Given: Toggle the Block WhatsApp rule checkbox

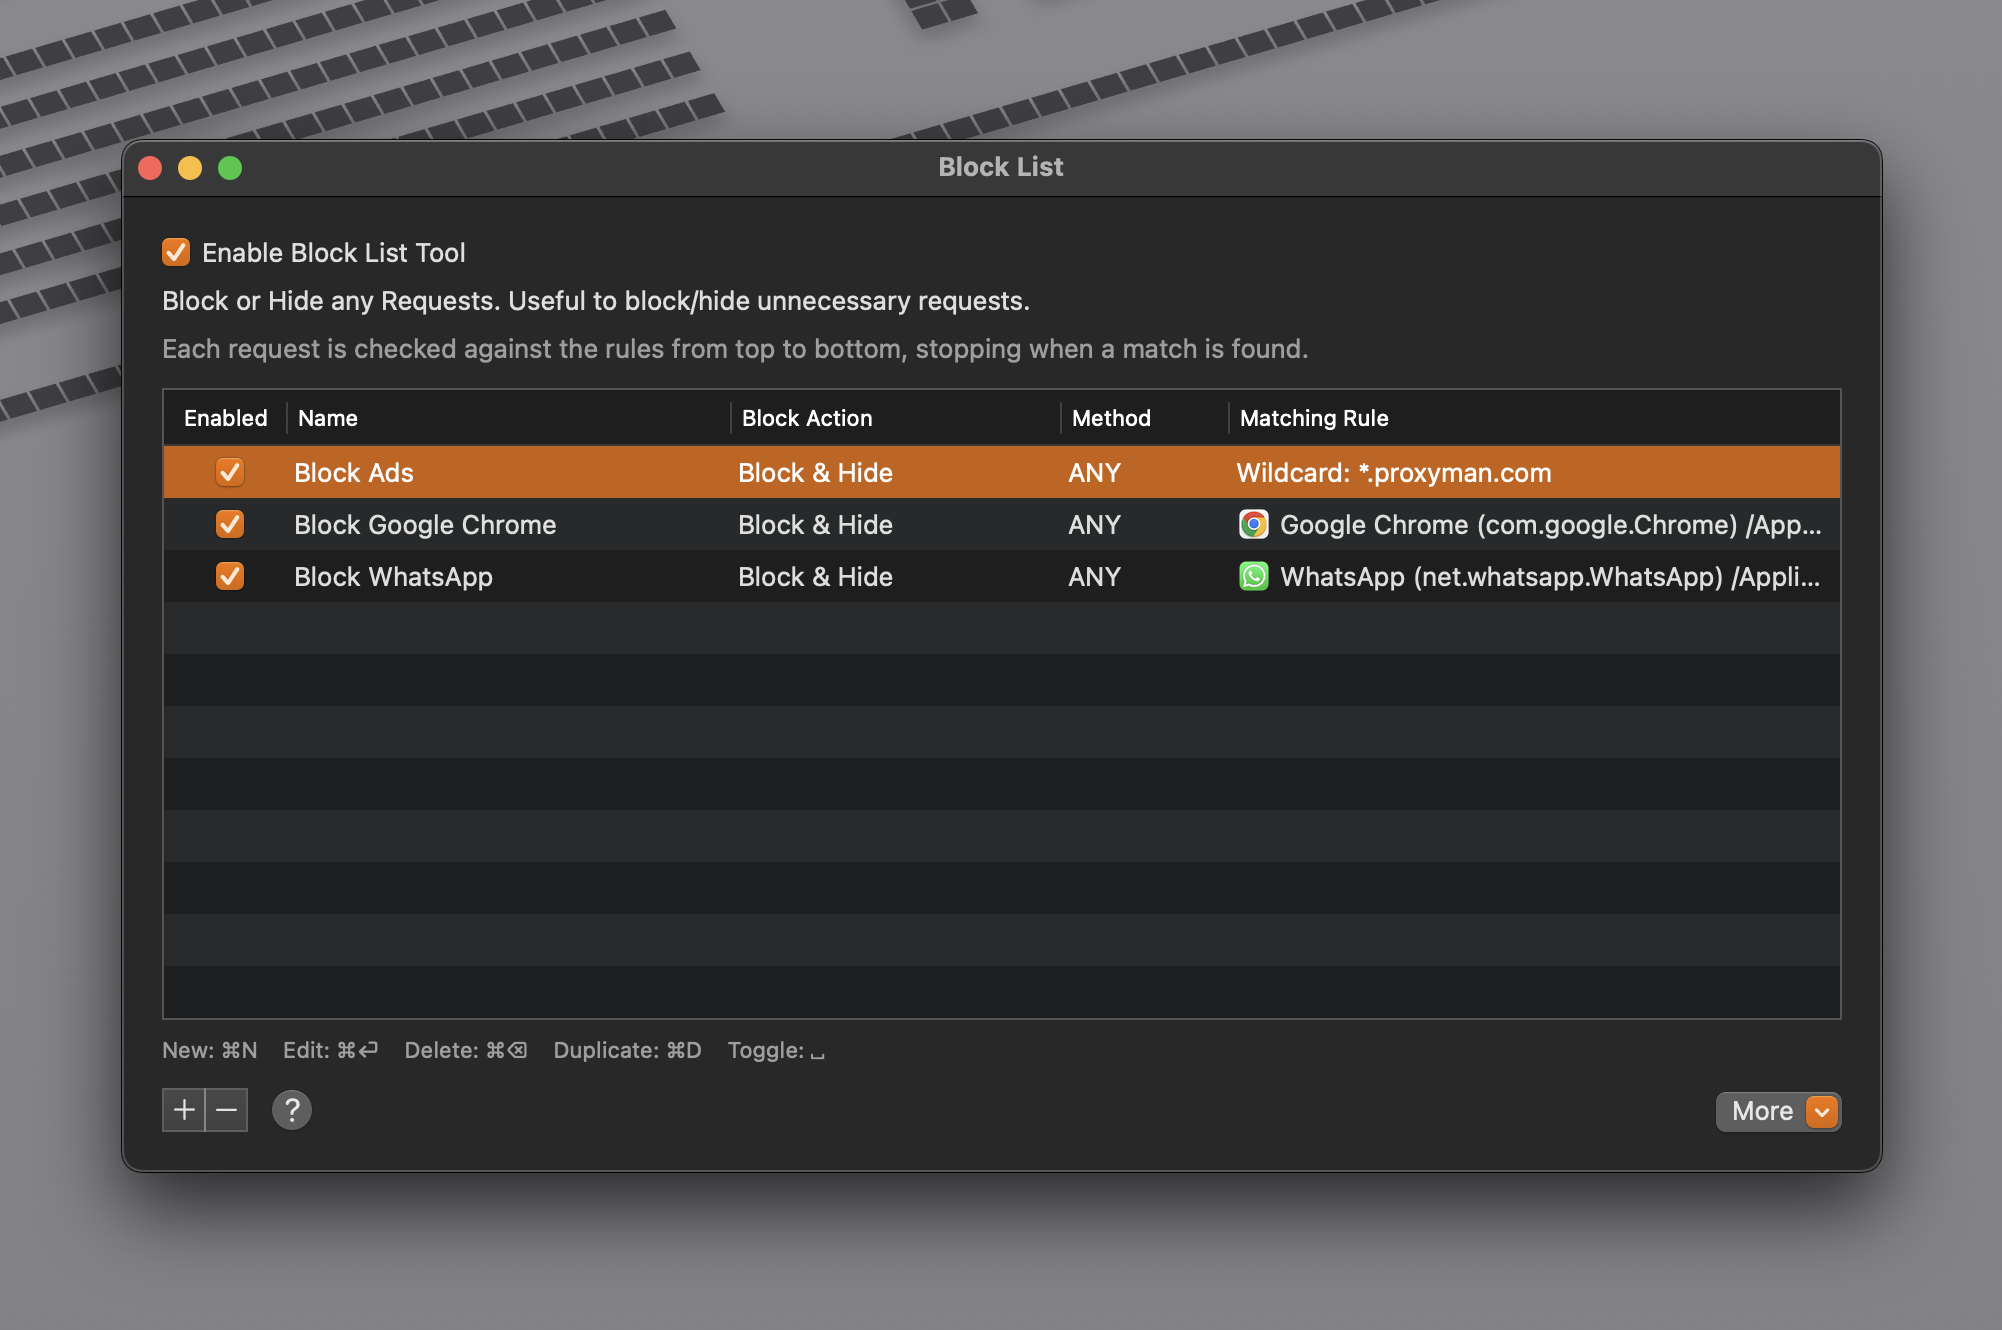Looking at the screenshot, I should click(x=230, y=576).
